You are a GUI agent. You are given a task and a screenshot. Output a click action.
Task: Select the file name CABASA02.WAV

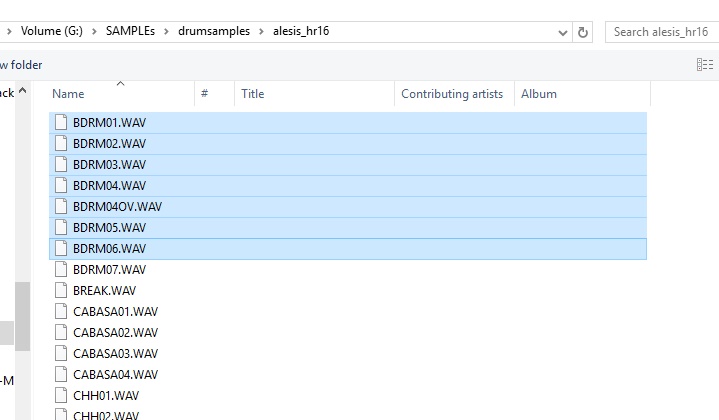(x=116, y=333)
